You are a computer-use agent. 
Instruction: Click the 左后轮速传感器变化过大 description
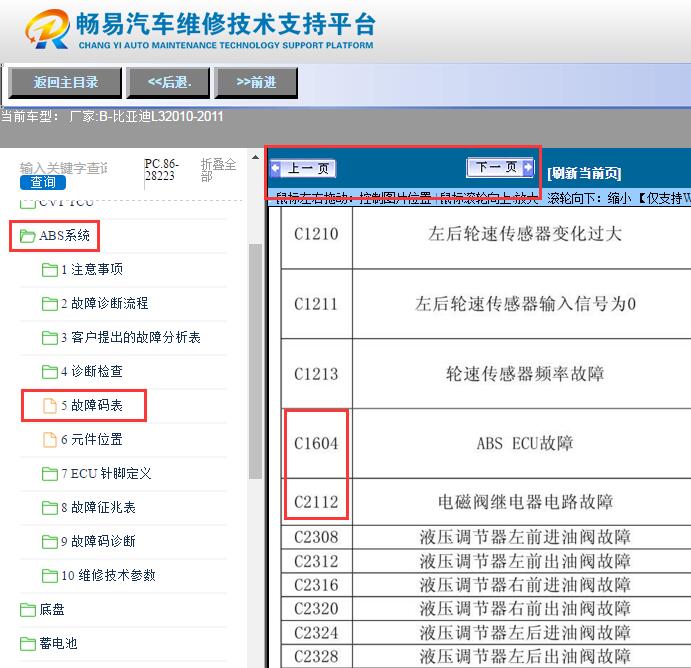524,234
